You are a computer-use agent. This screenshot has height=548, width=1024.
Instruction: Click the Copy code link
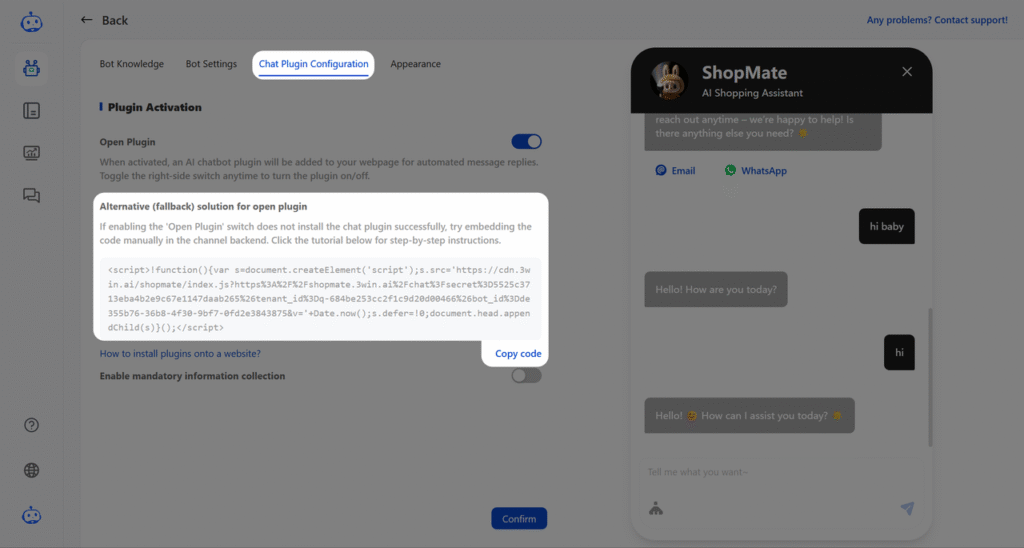518,353
